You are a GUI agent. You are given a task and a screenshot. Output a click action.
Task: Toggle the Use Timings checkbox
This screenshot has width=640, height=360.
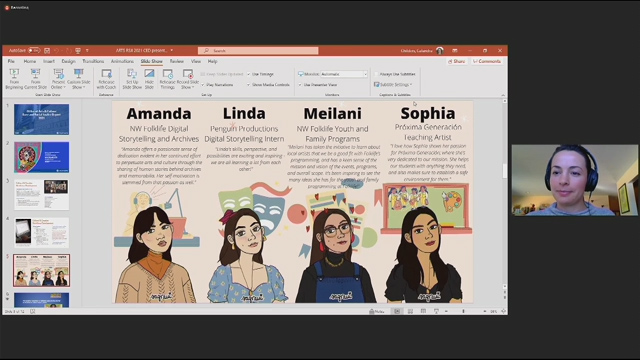tap(249, 74)
